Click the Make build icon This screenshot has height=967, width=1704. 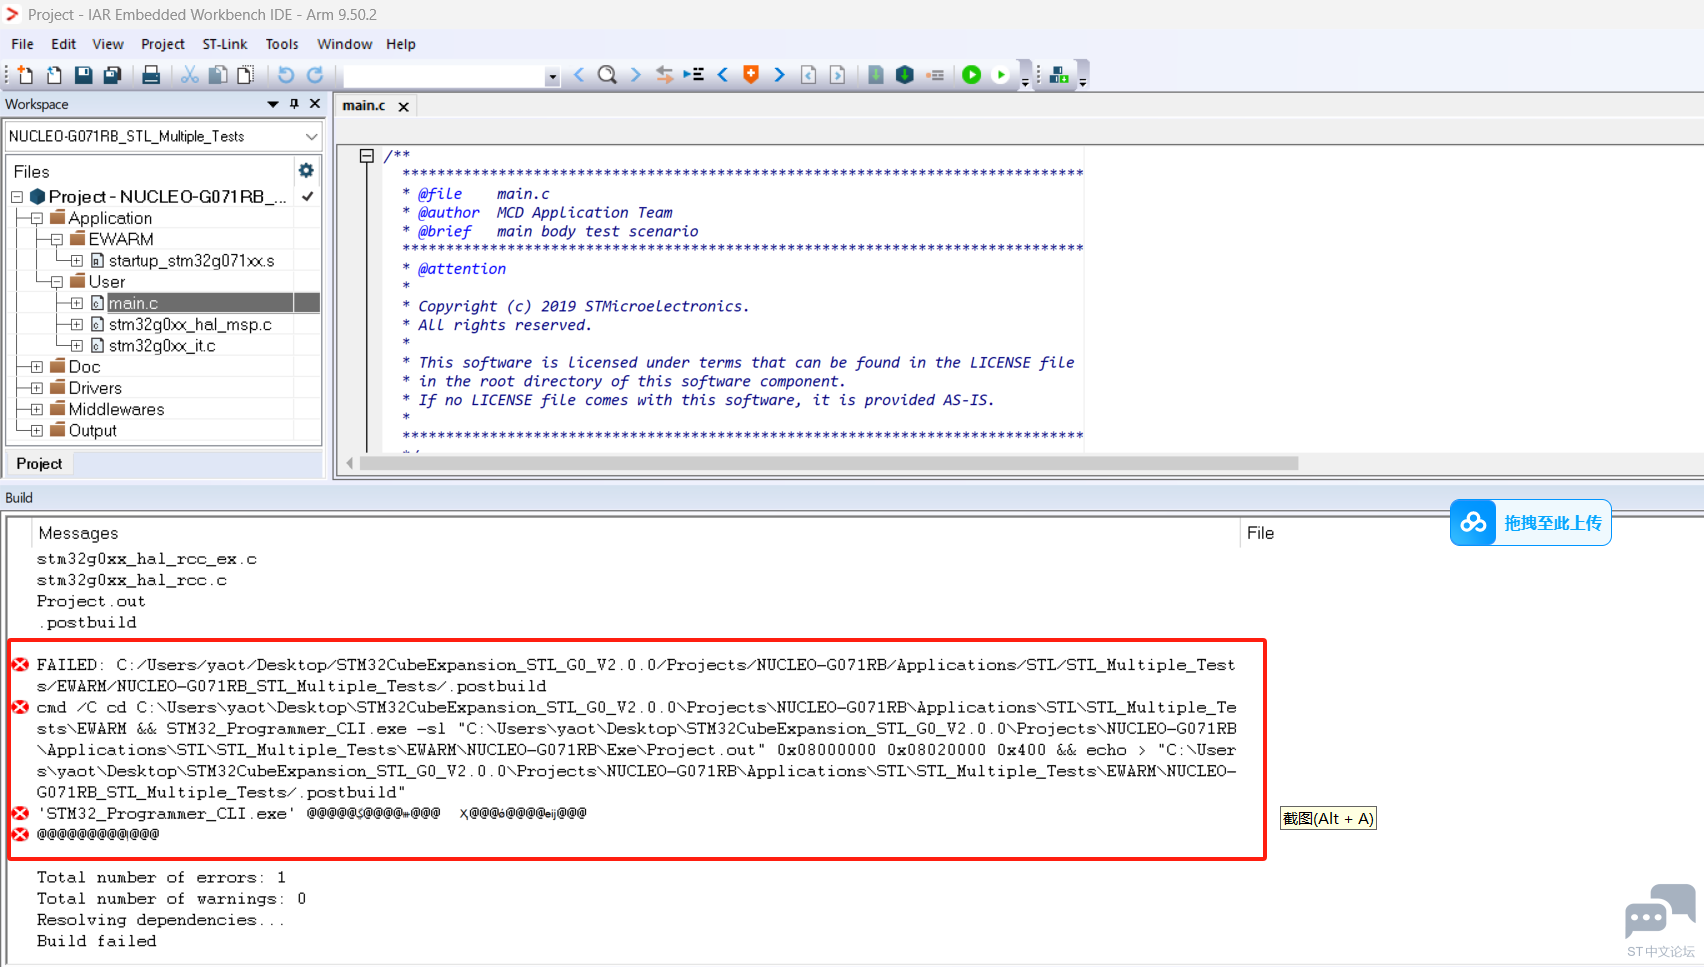905,75
